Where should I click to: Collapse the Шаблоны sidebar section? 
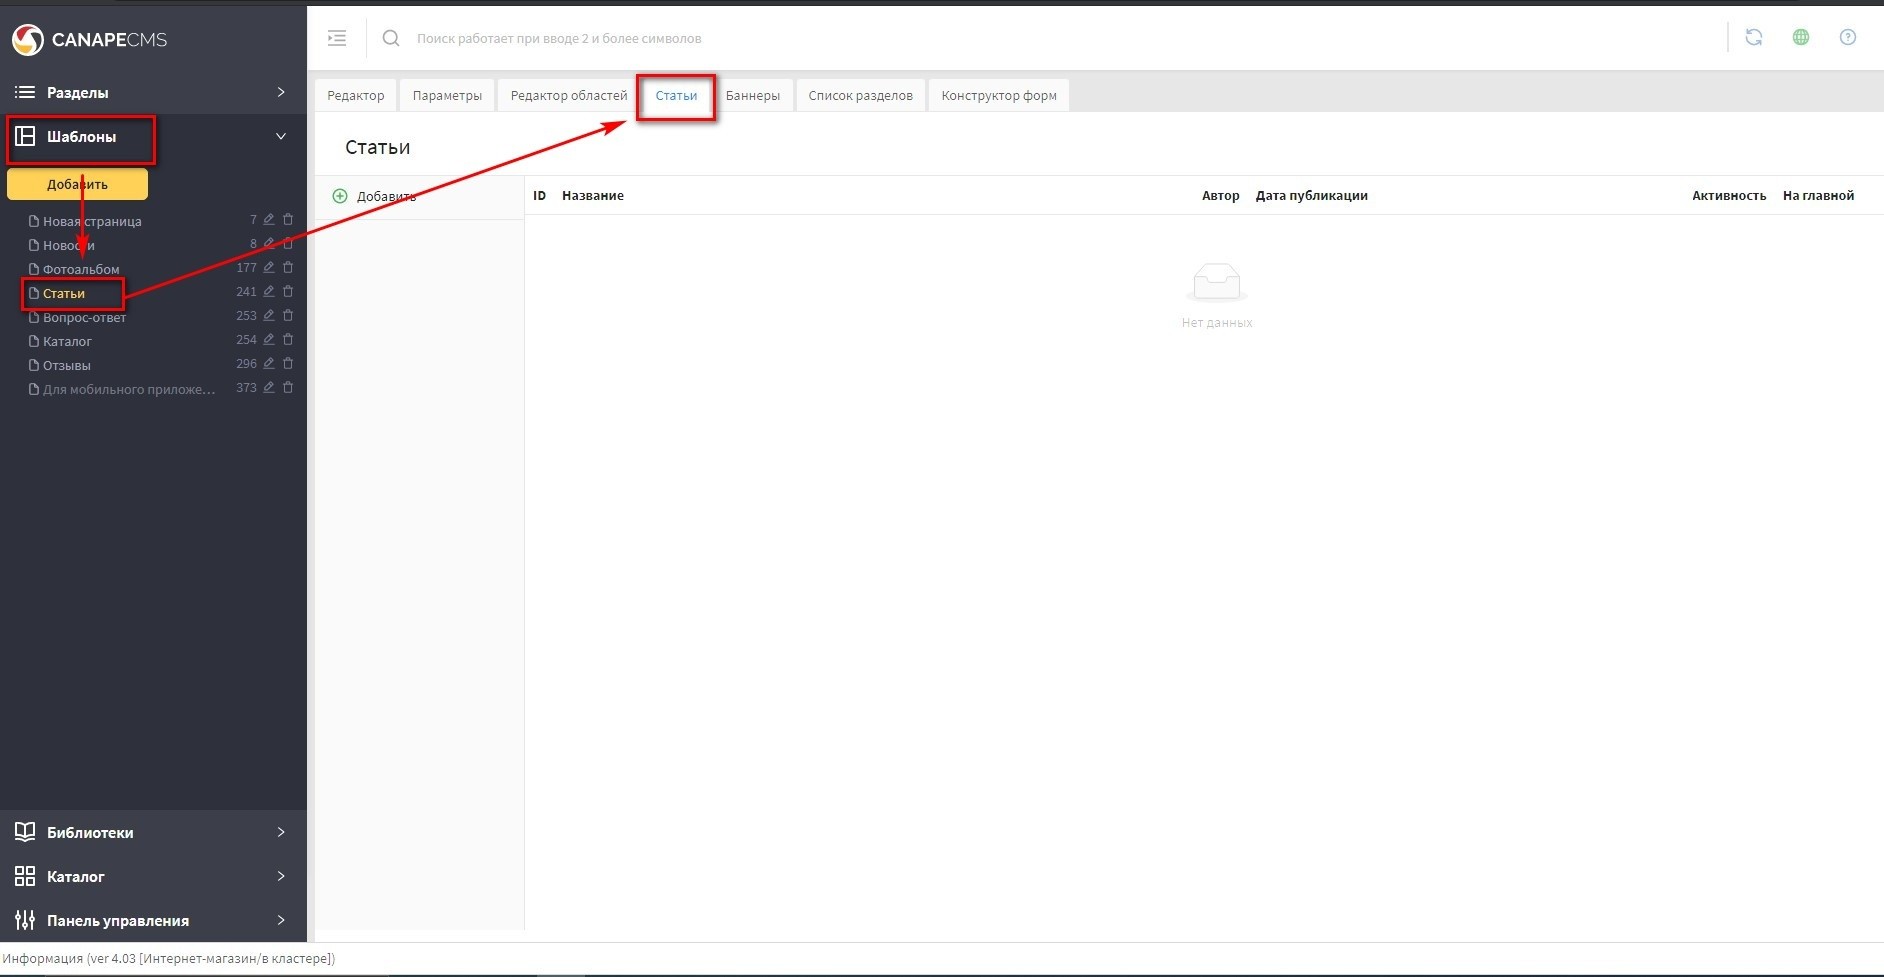281,136
